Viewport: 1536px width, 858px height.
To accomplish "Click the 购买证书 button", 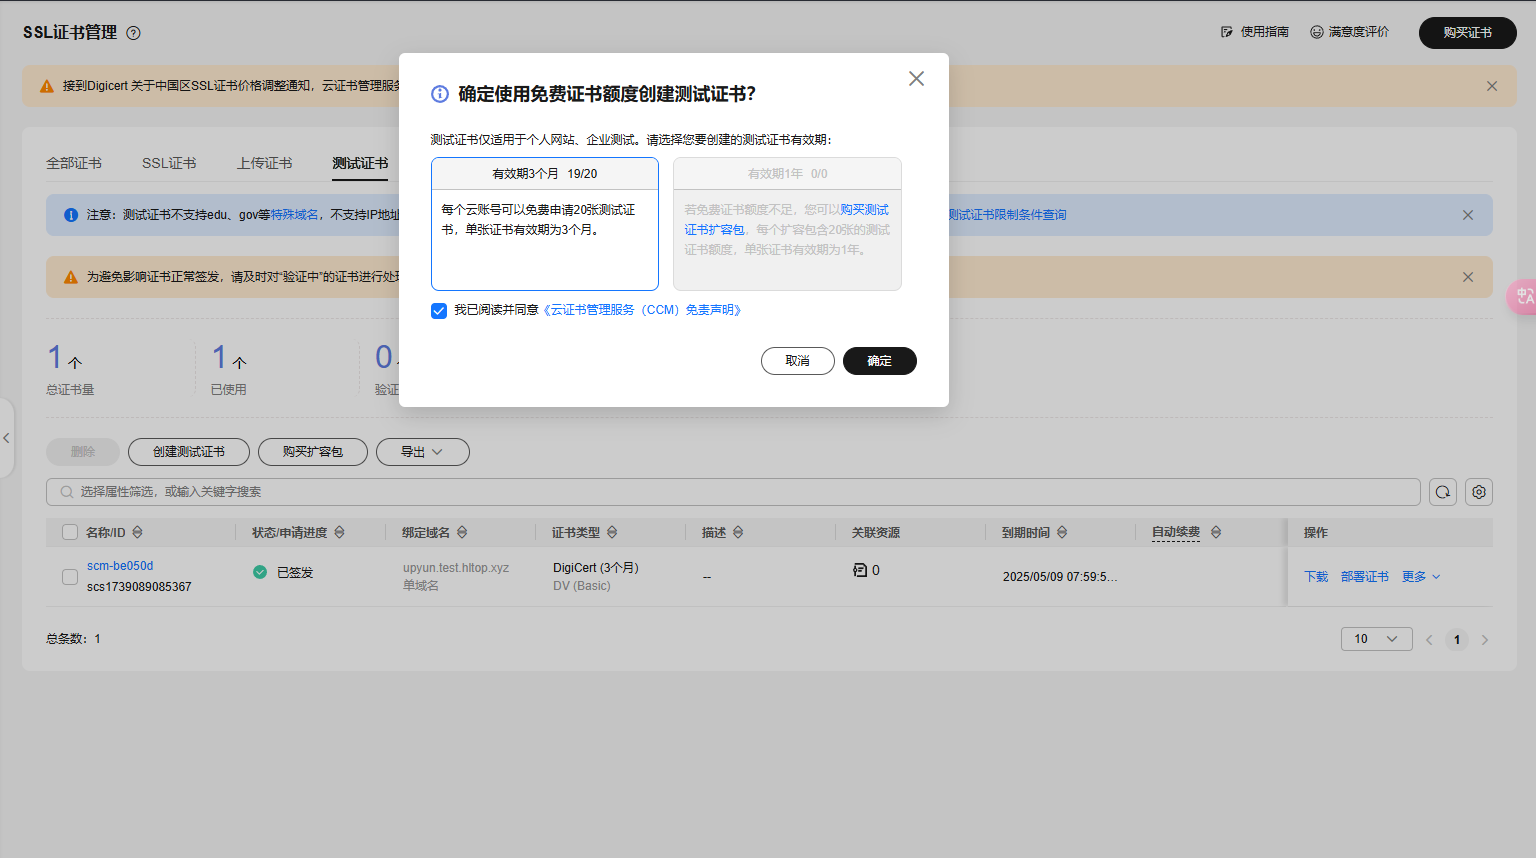I will click(x=1468, y=33).
